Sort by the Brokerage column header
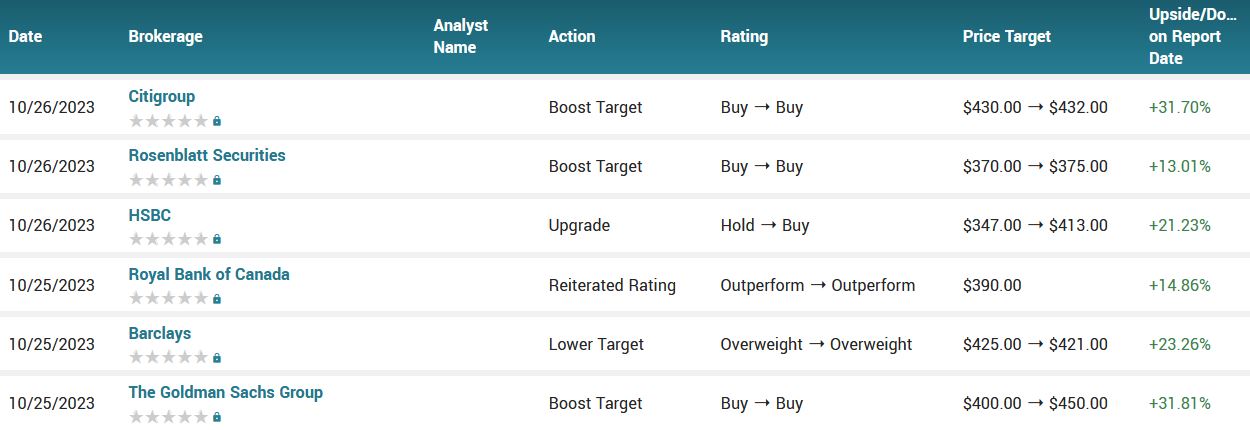 (165, 37)
